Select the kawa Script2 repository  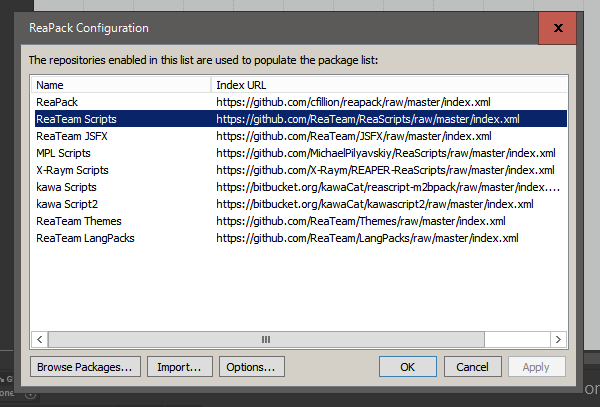301,204
